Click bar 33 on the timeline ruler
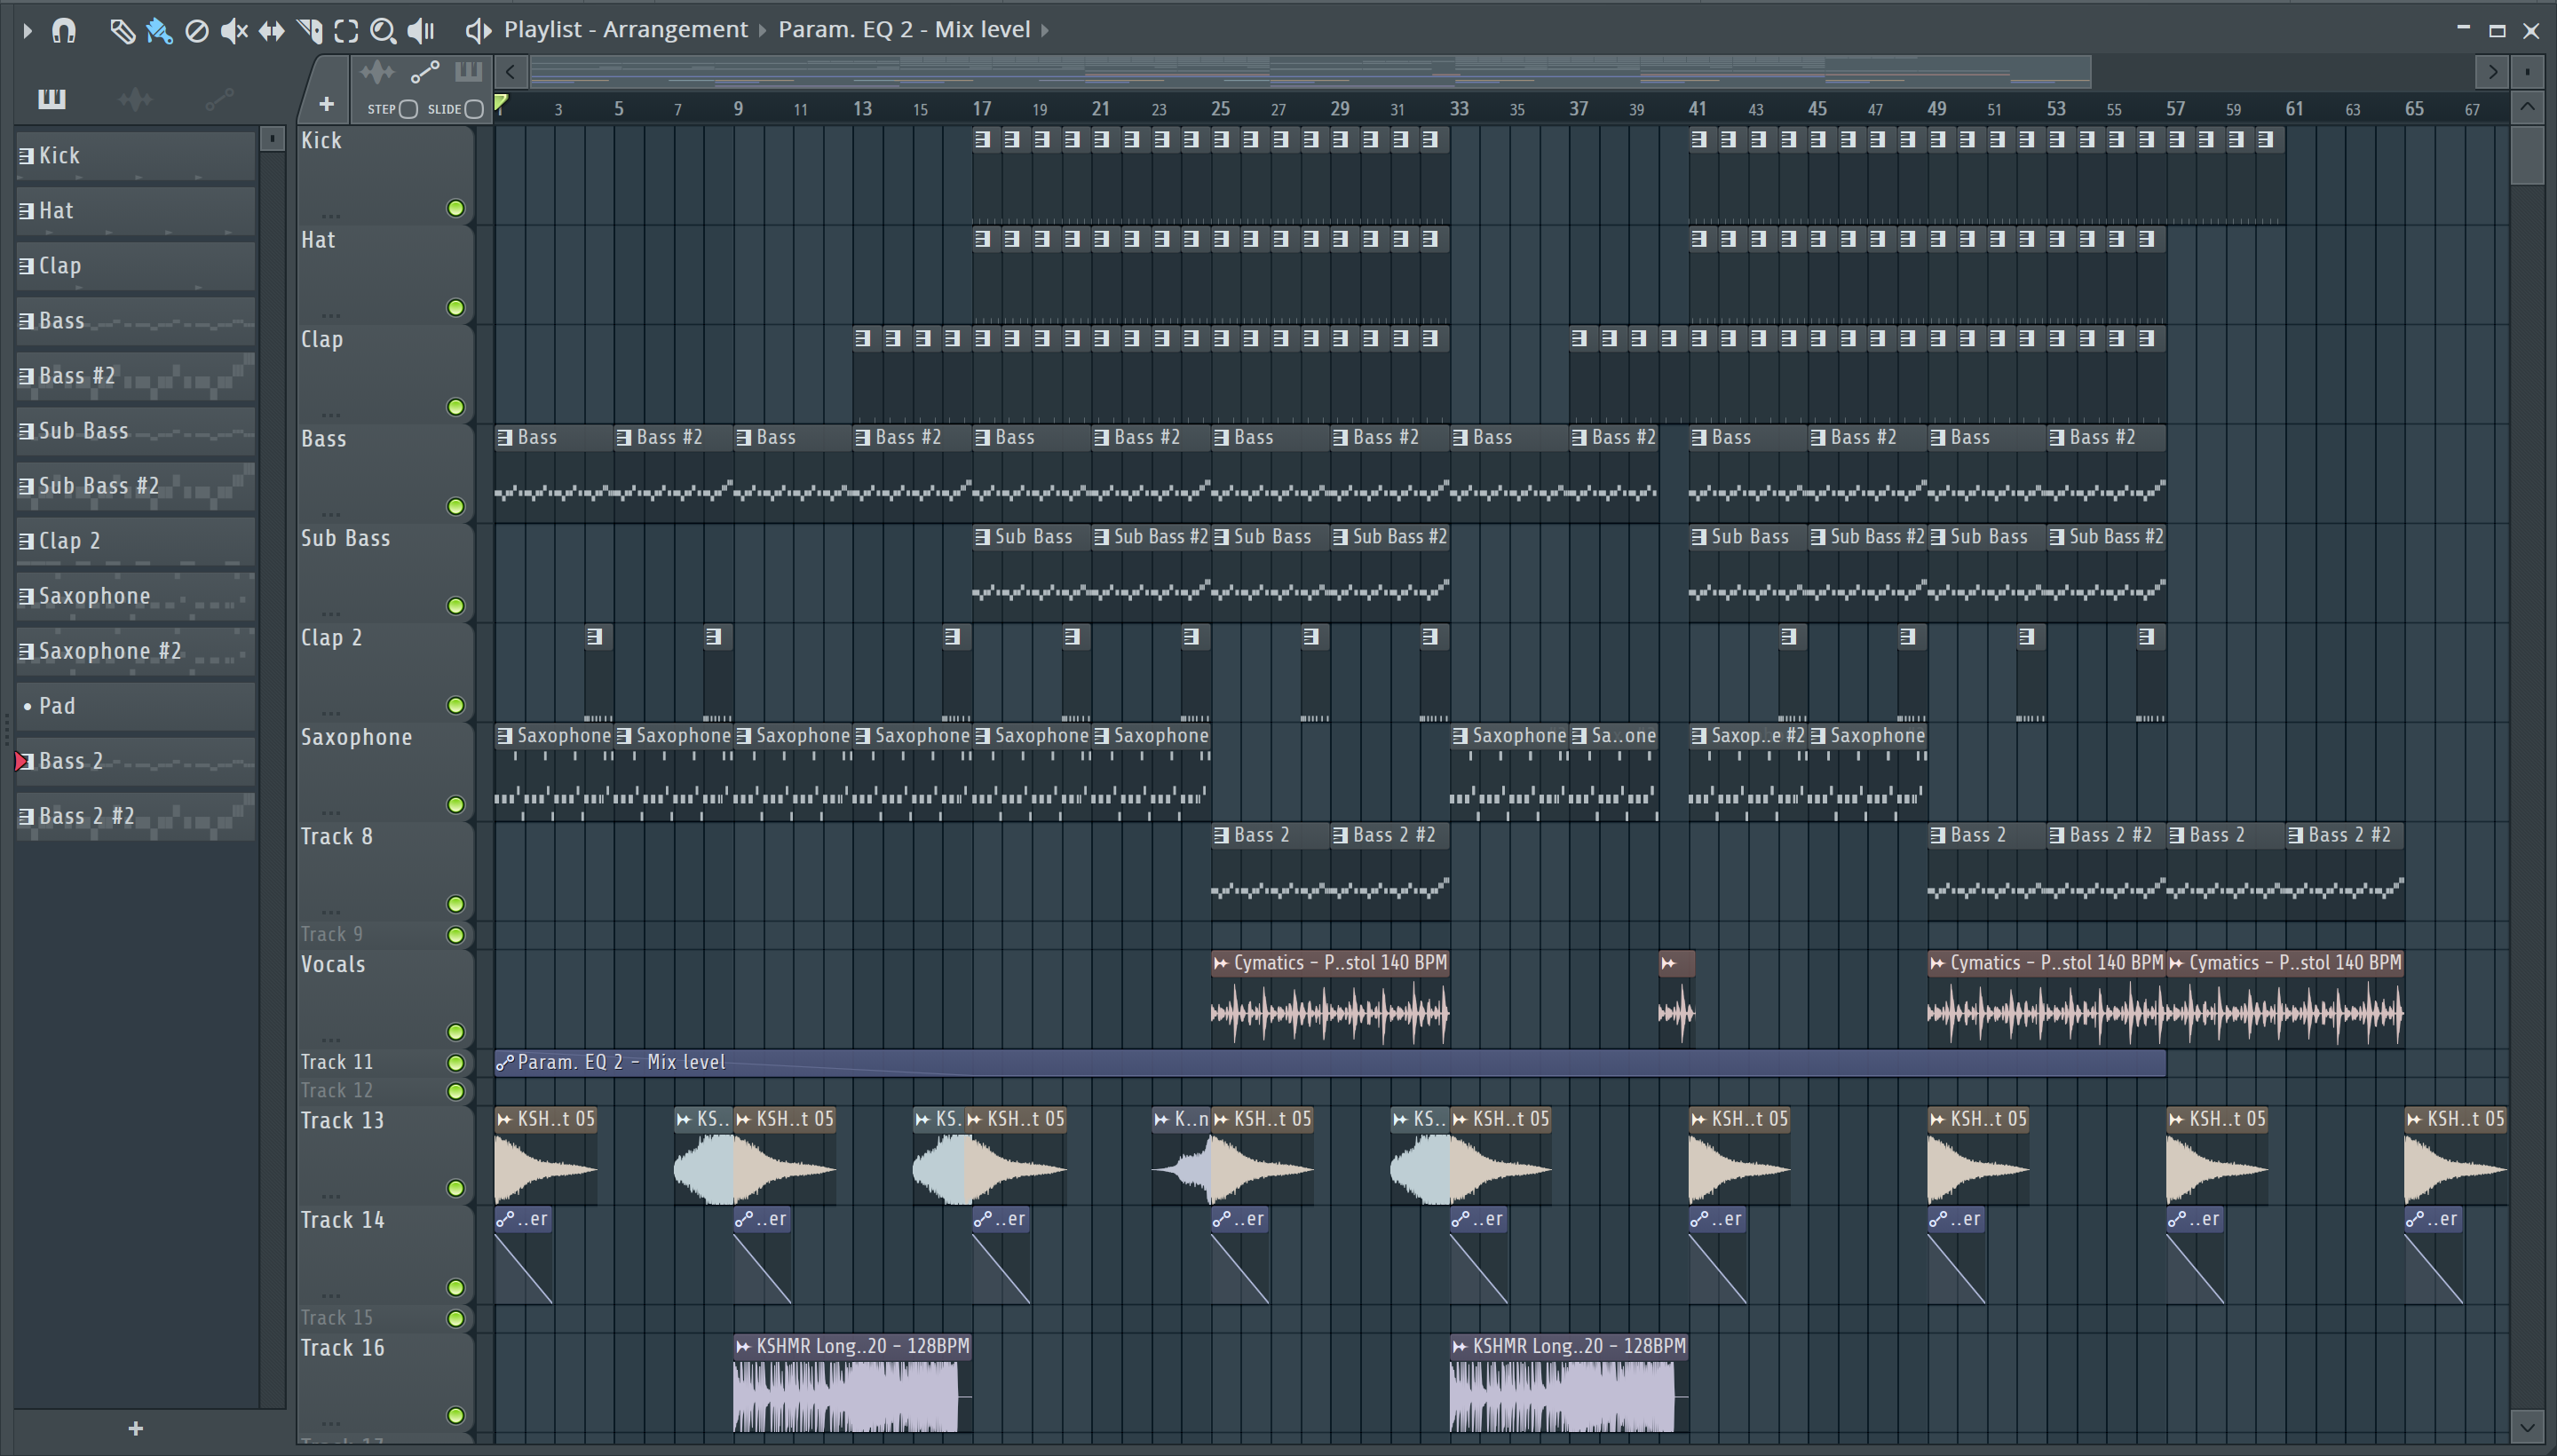This screenshot has height=1456, width=2557. (1459, 108)
